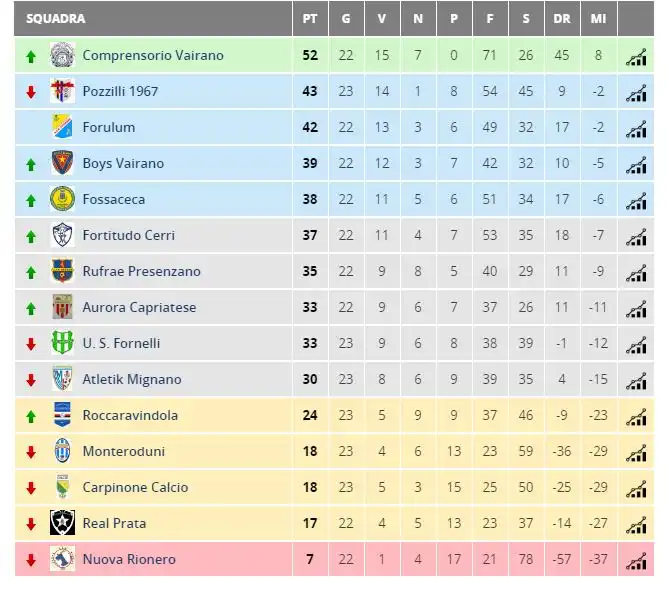Open stats chart icon for Comprensorio Vairano
The height and width of the screenshot is (592, 667).
tap(636, 57)
